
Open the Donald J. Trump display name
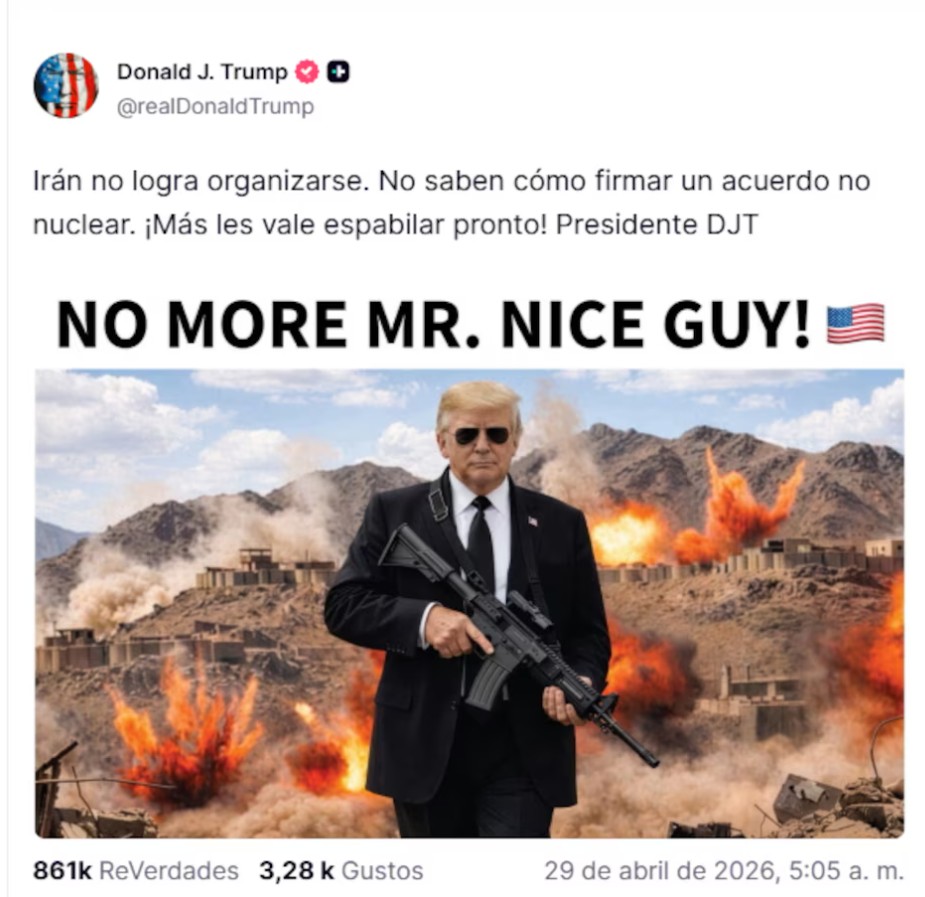tap(202, 72)
